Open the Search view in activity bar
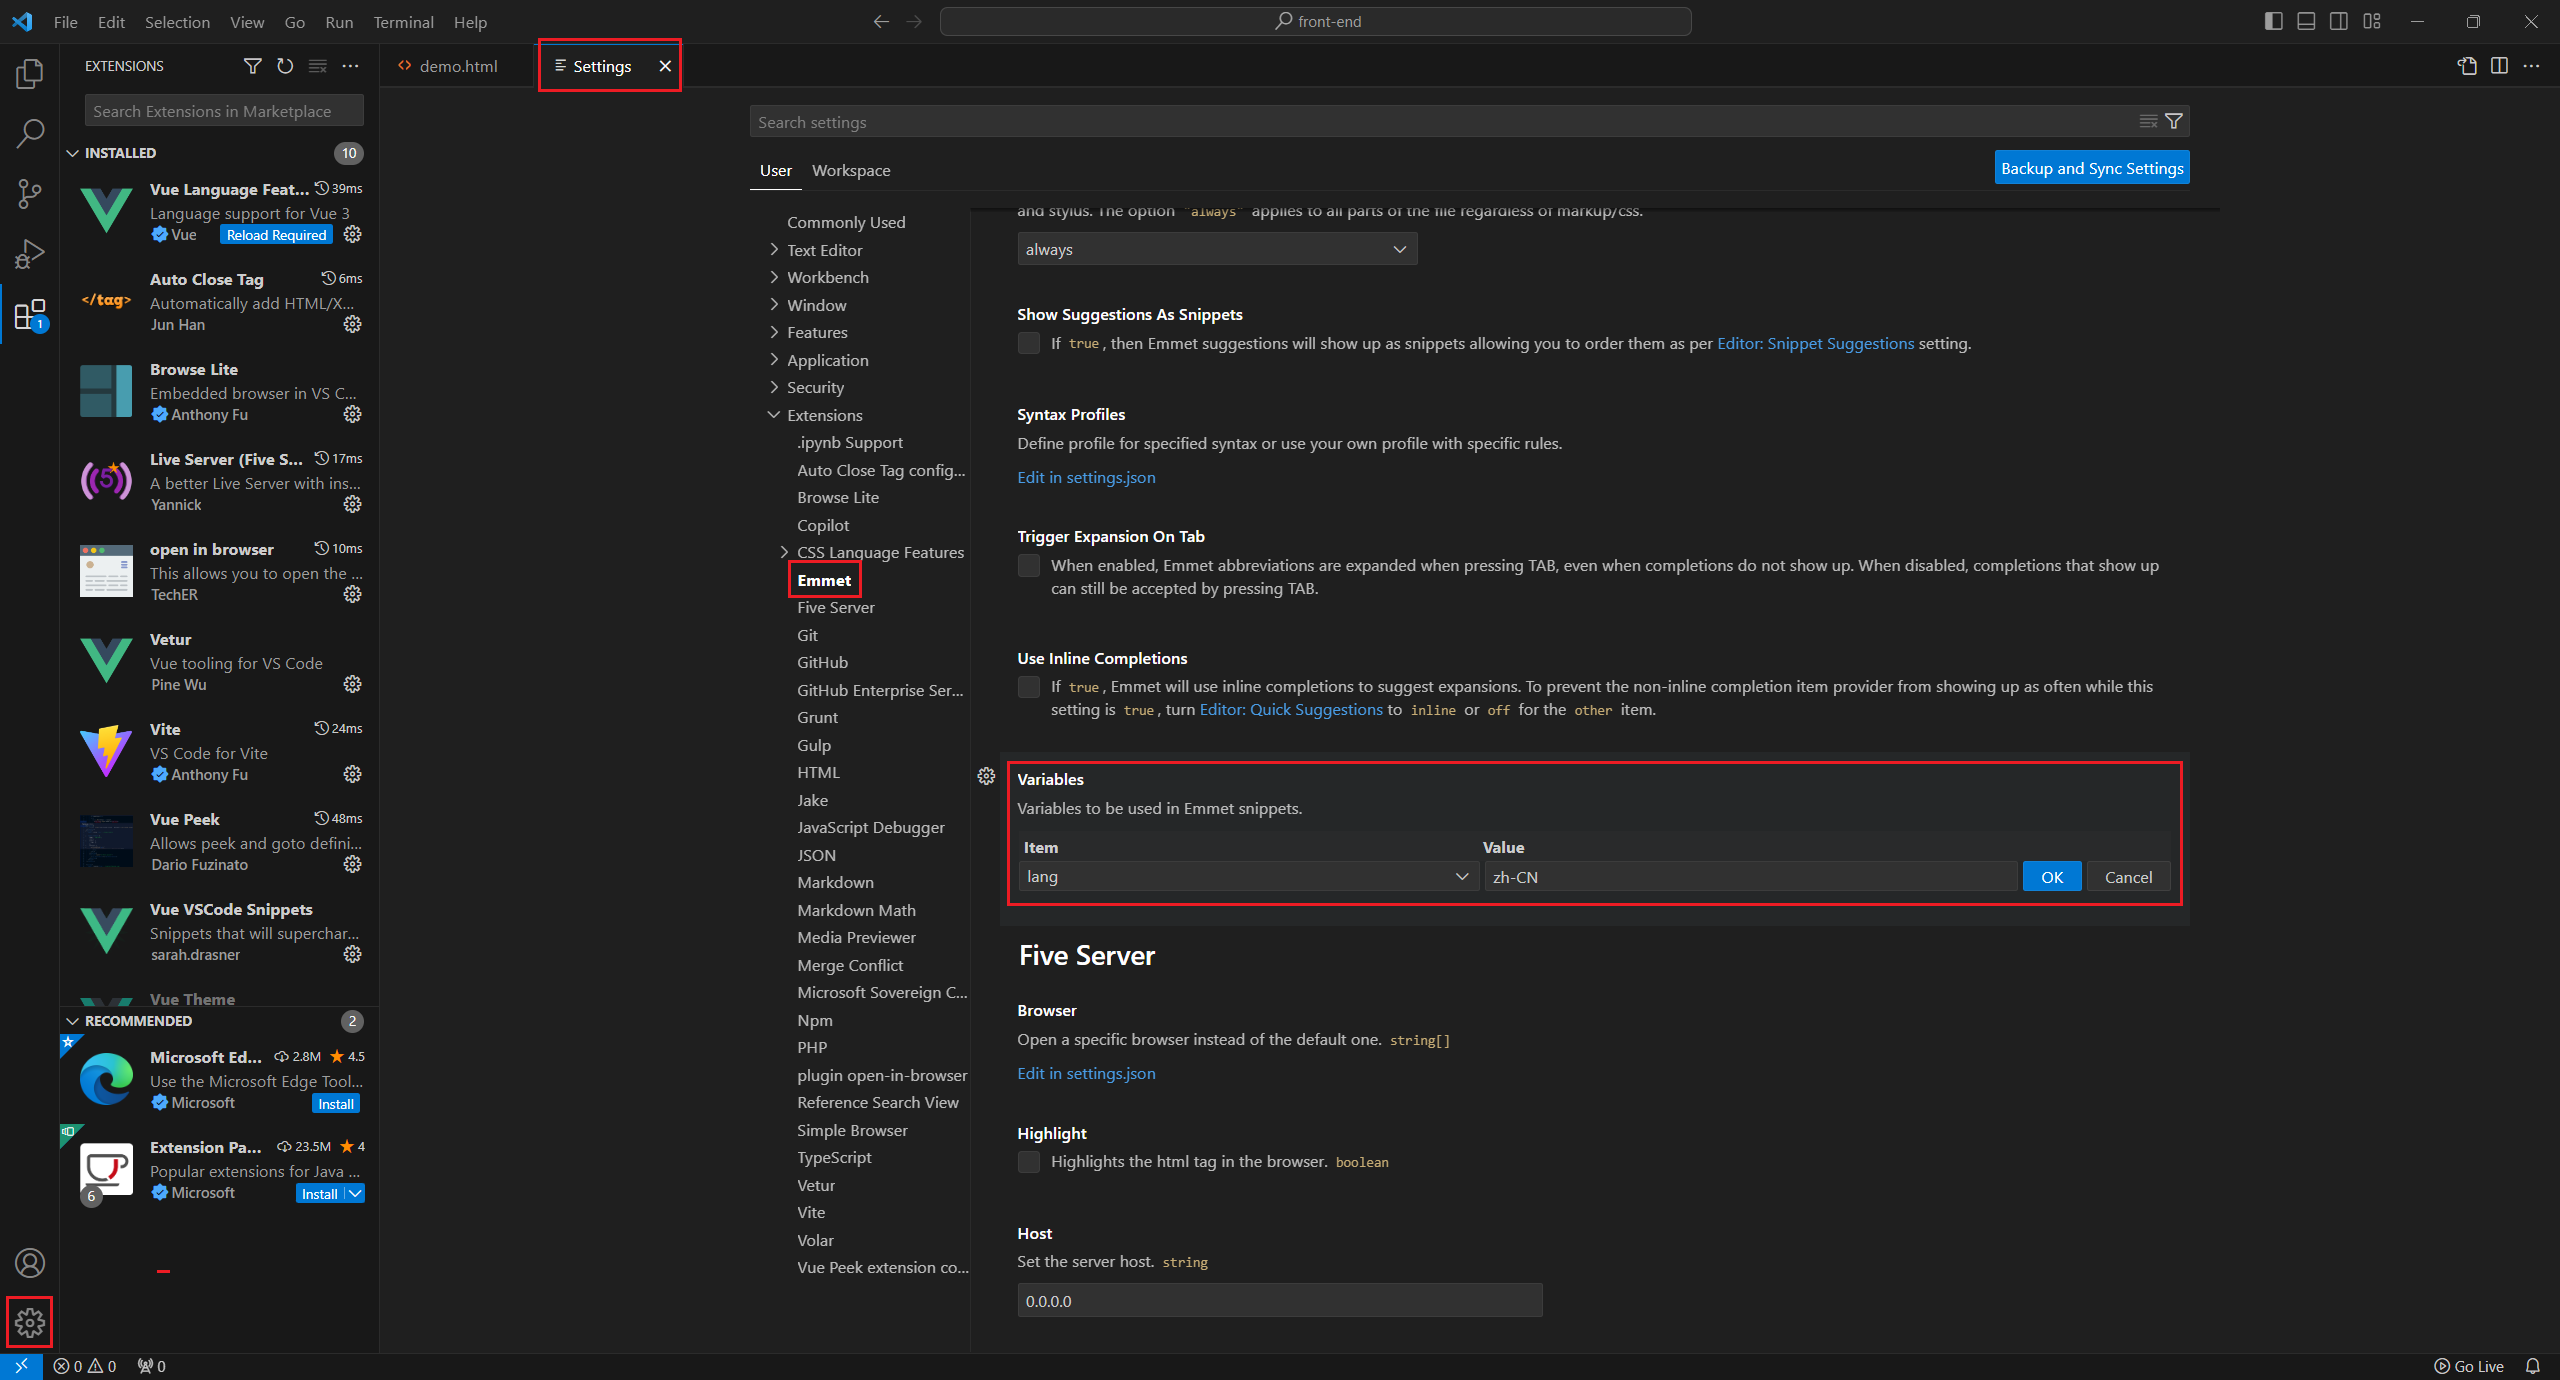The height and width of the screenshot is (1380, 2560). pos(30,133)
